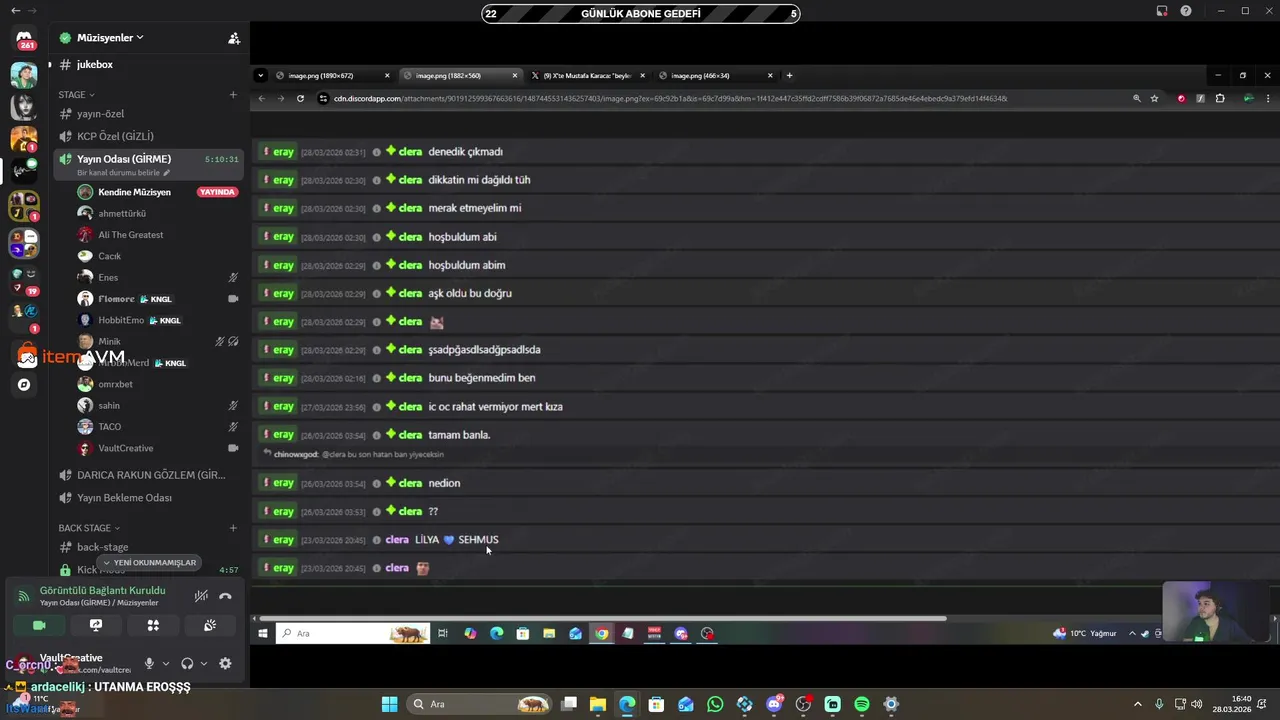The image size is (1280, 720).
Task: Toggle noise suppression icon in voice panel
Action: click(201, 596)
